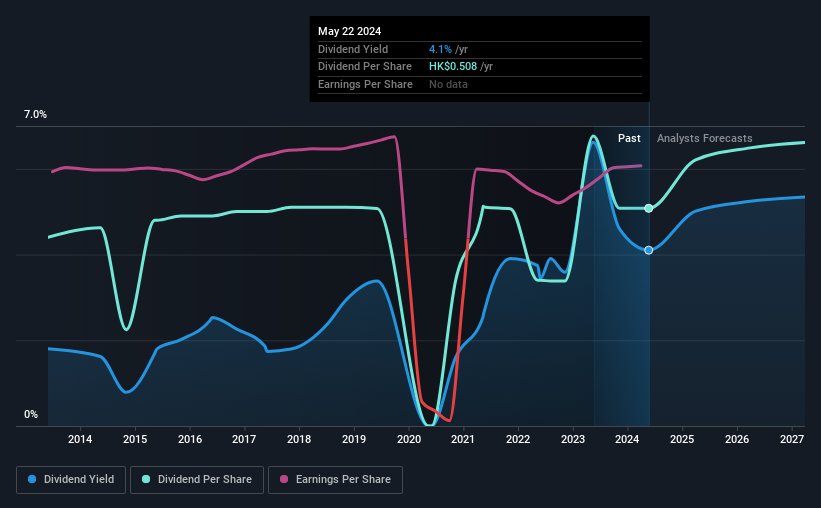This screenshot has height=508, width=821.
Task: Click the 2016 x-axis label
Action: (x=190, y=439)
